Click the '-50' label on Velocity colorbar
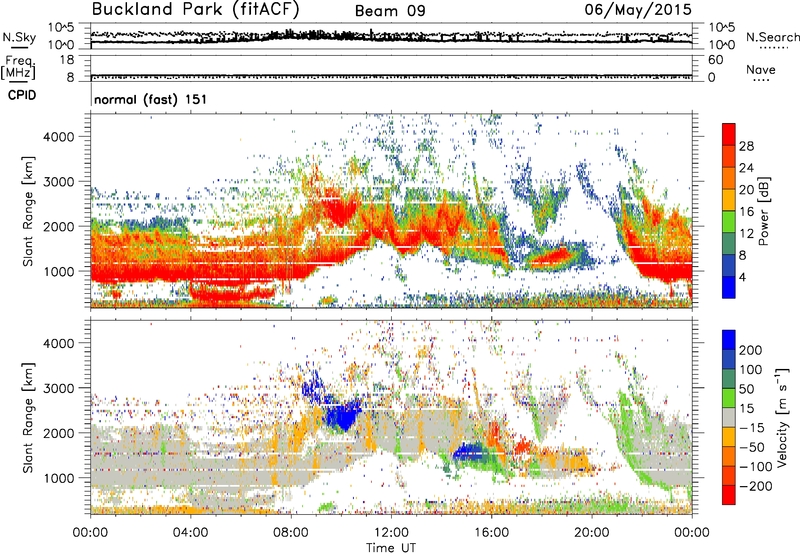The image size is (800, 554). tap(752, 447)
